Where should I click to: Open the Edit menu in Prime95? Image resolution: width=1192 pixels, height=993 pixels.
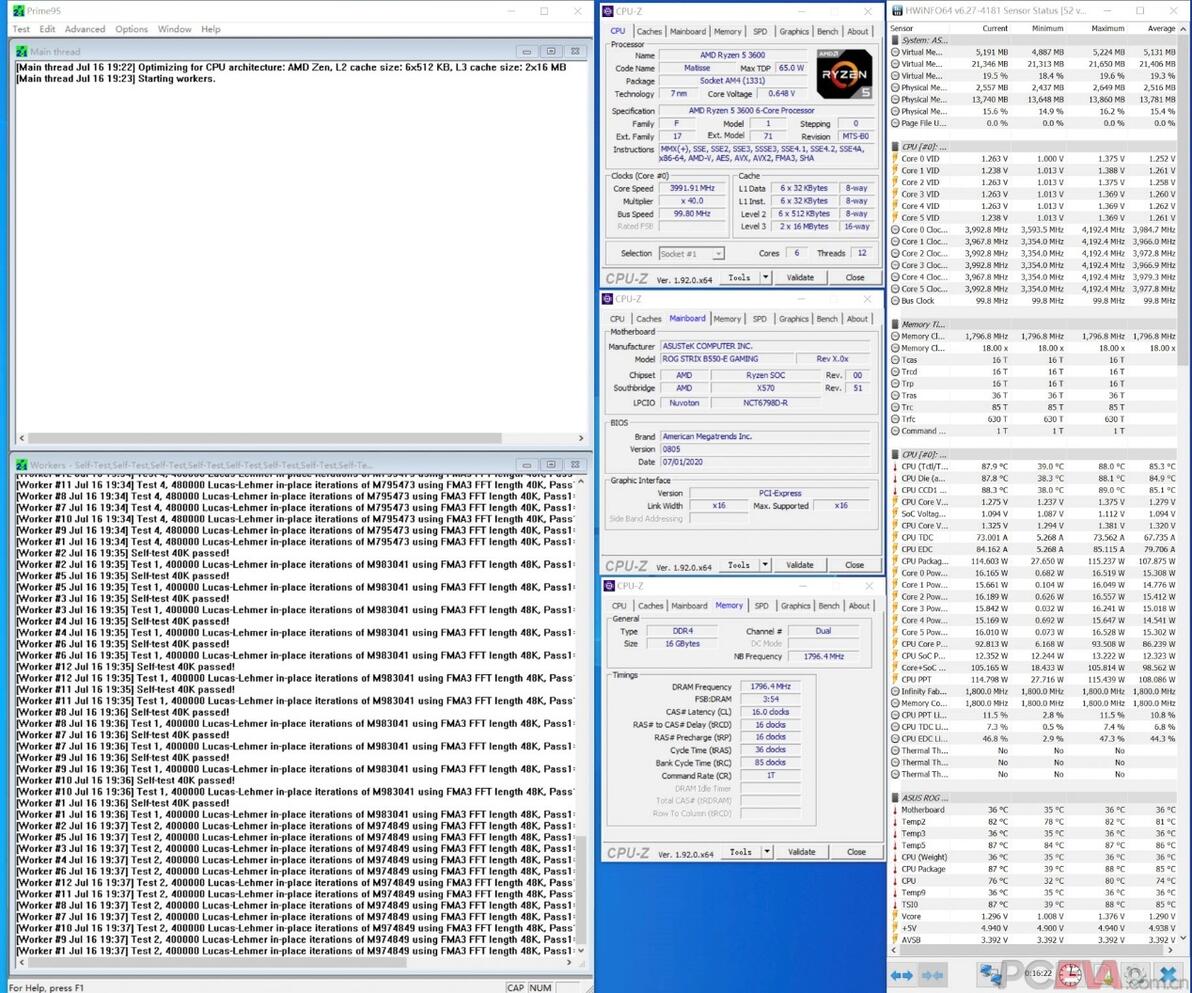pyautogui.click(x=47, y=29)
